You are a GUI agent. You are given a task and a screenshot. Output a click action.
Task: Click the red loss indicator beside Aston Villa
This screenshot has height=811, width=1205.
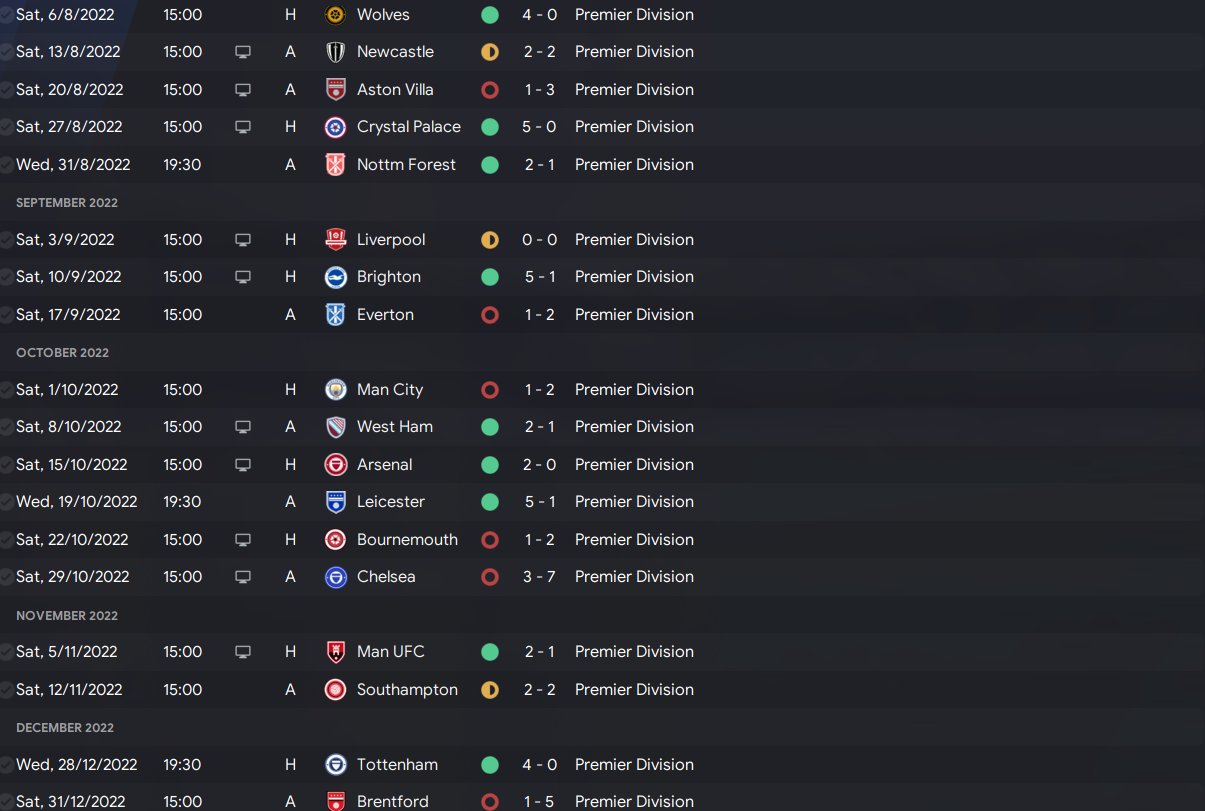pyautogui.click(x=489, y=90)
